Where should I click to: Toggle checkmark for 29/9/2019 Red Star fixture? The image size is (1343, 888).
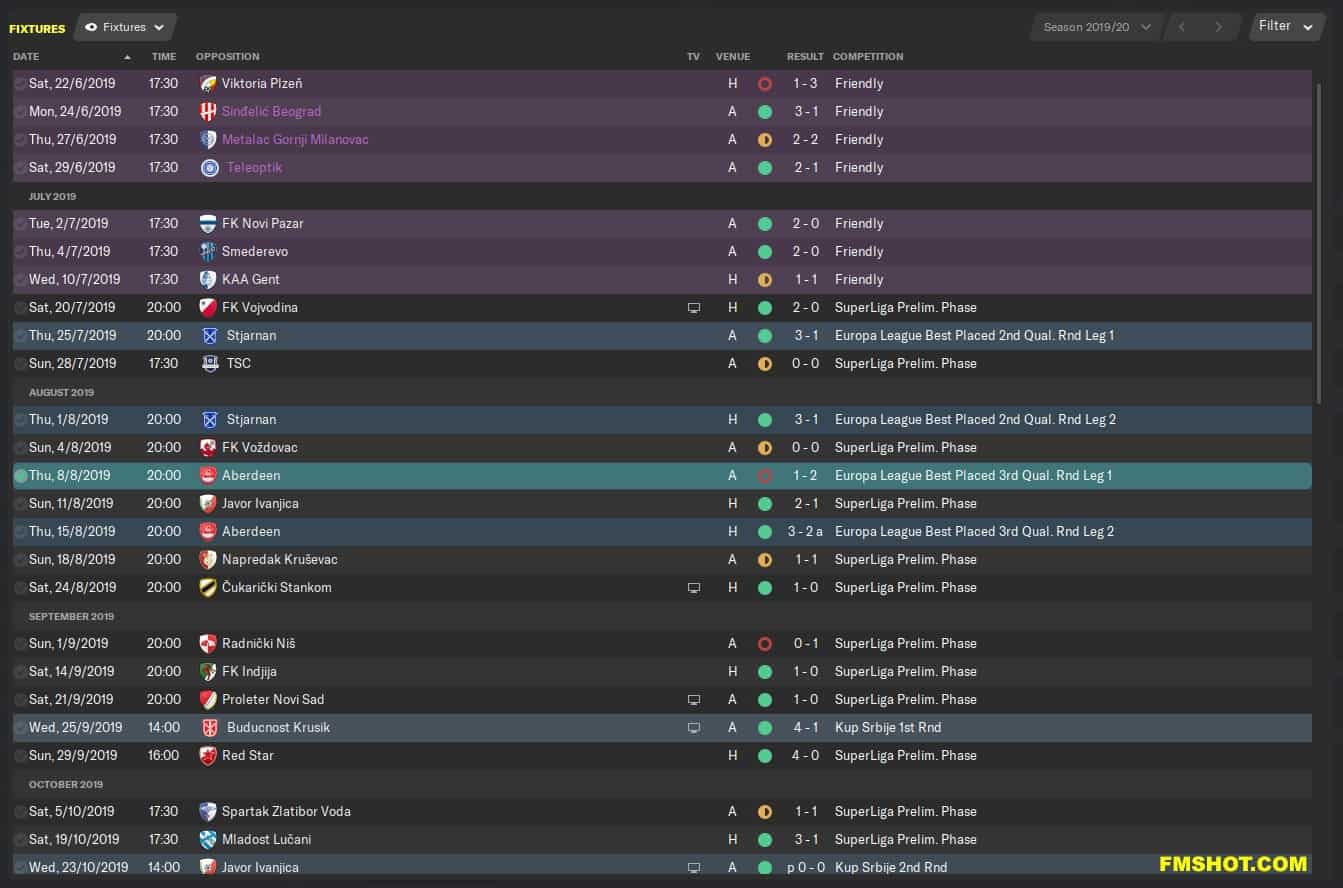(20, 756)
